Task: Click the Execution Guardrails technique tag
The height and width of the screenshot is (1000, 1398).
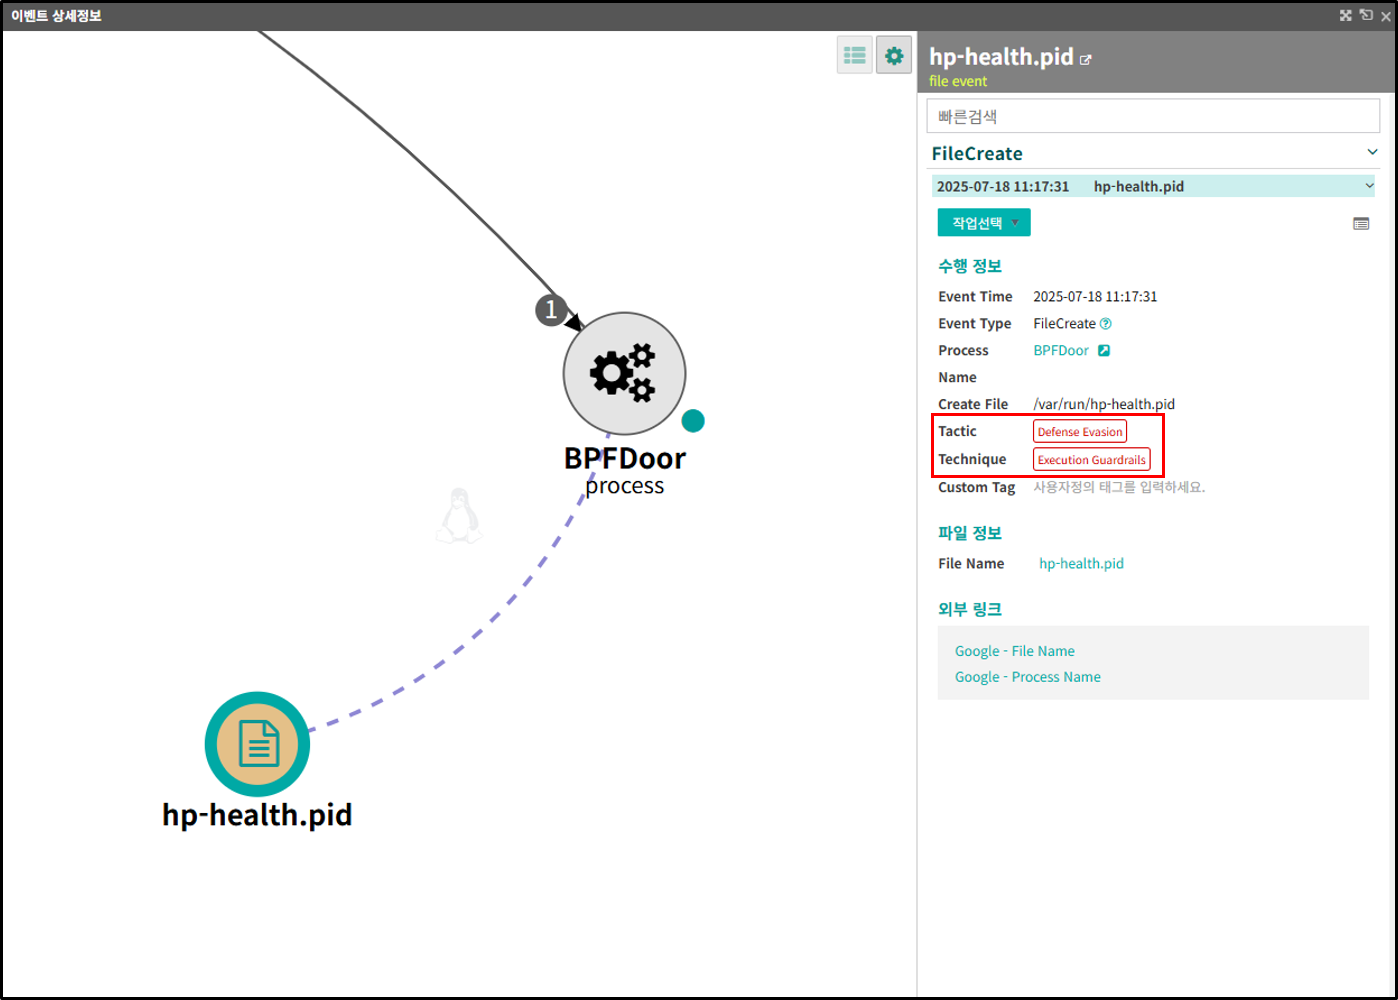Action: tap(1092, 460)
